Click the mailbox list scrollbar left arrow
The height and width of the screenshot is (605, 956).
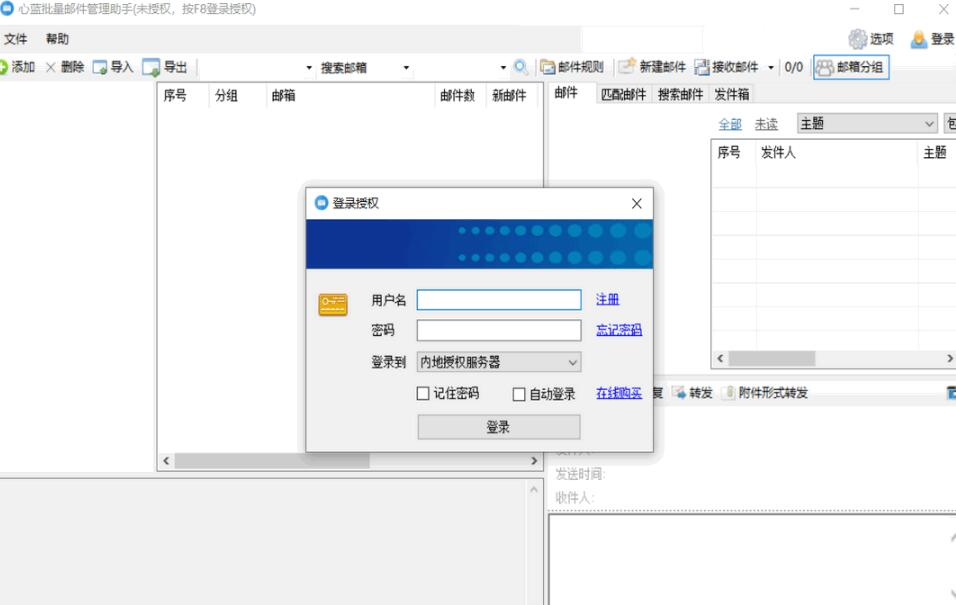tap(166, 461)
